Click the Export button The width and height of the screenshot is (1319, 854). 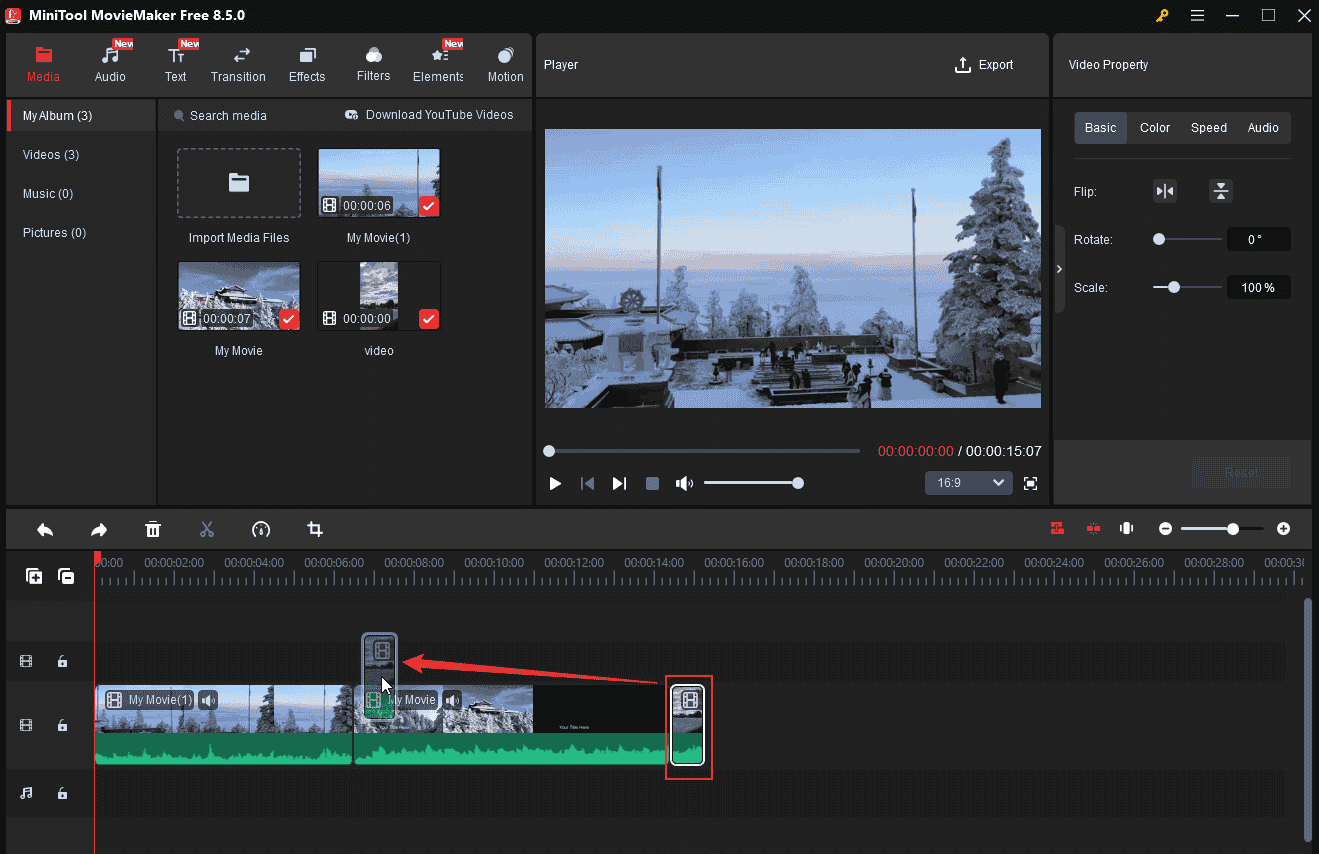click(x=984, y=64)
